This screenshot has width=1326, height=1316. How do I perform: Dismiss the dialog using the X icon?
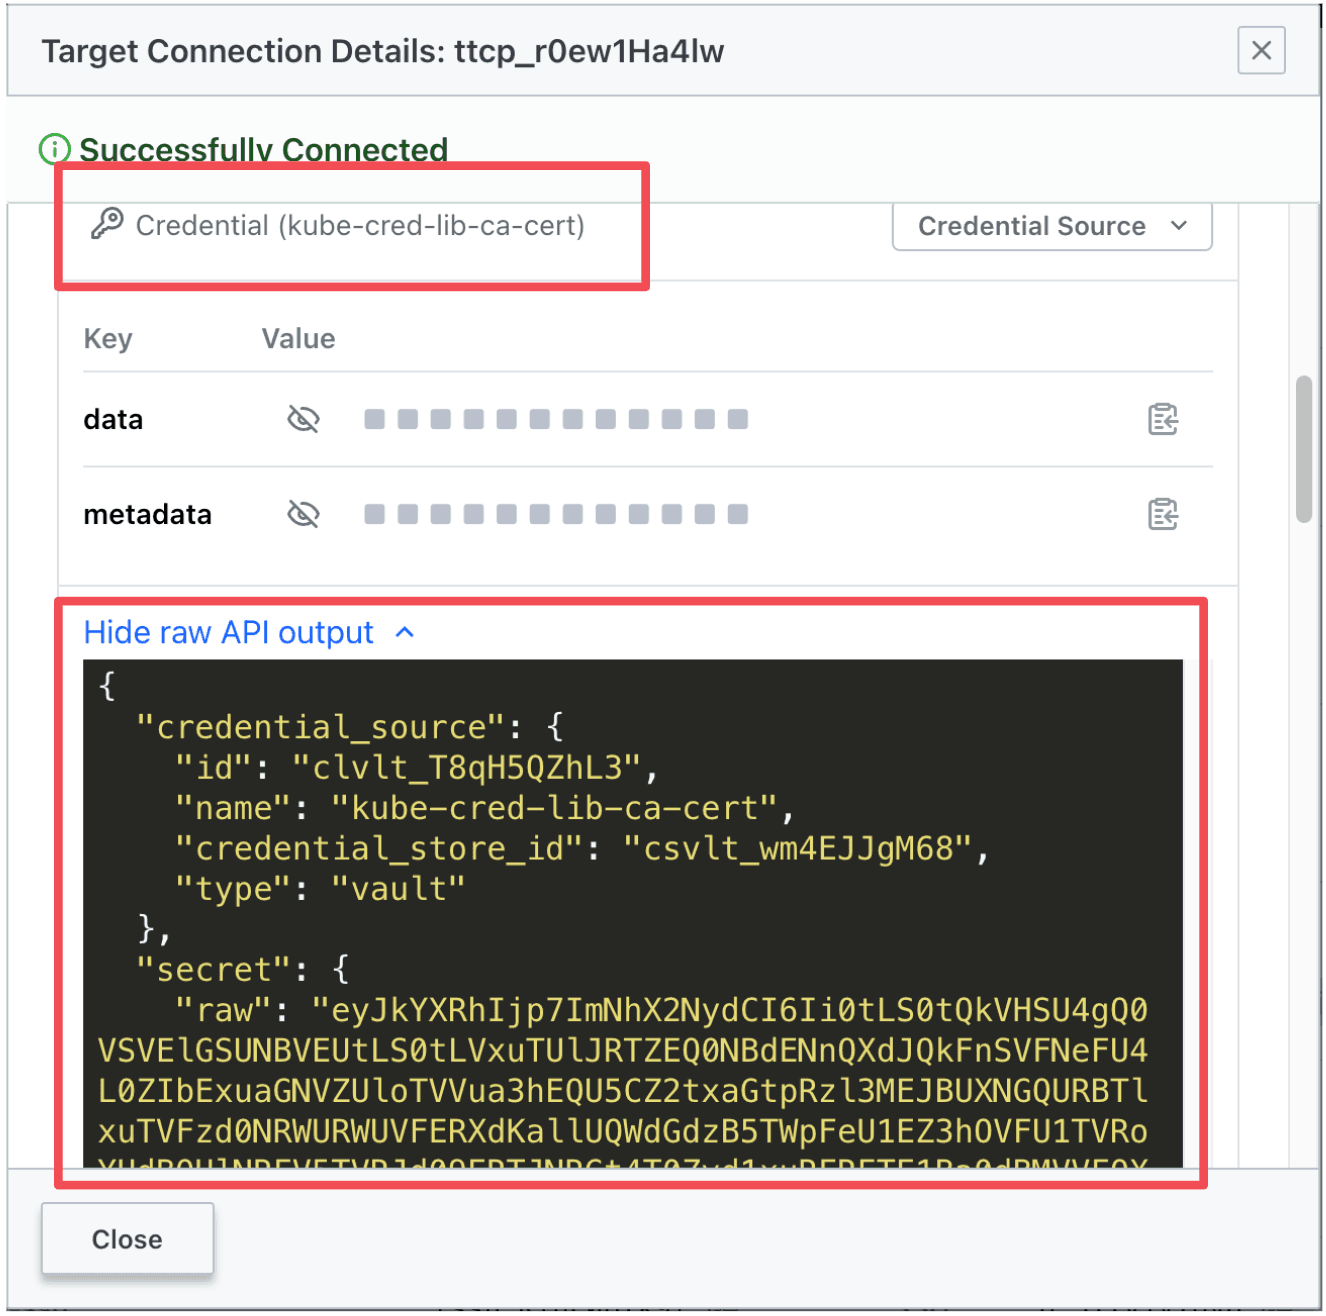(1261, 50)
